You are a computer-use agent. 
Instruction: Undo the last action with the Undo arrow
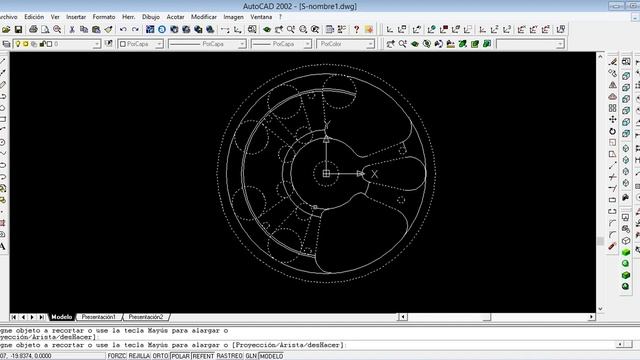(x=123, y=29)
